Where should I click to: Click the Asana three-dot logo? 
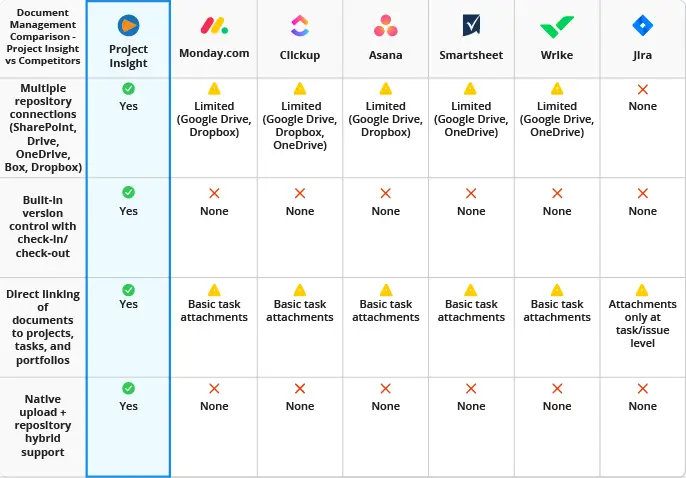click(385, 26)
